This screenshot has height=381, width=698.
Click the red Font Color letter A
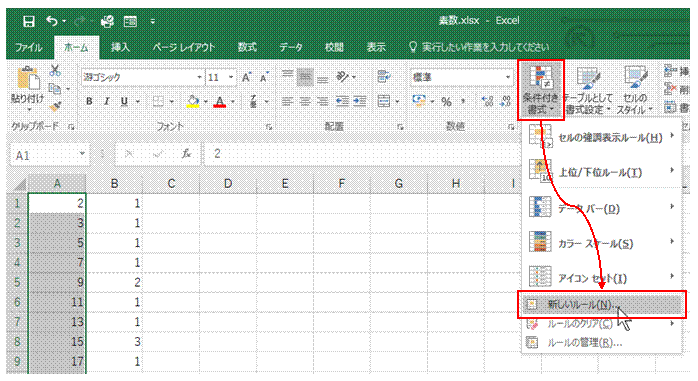220,102
